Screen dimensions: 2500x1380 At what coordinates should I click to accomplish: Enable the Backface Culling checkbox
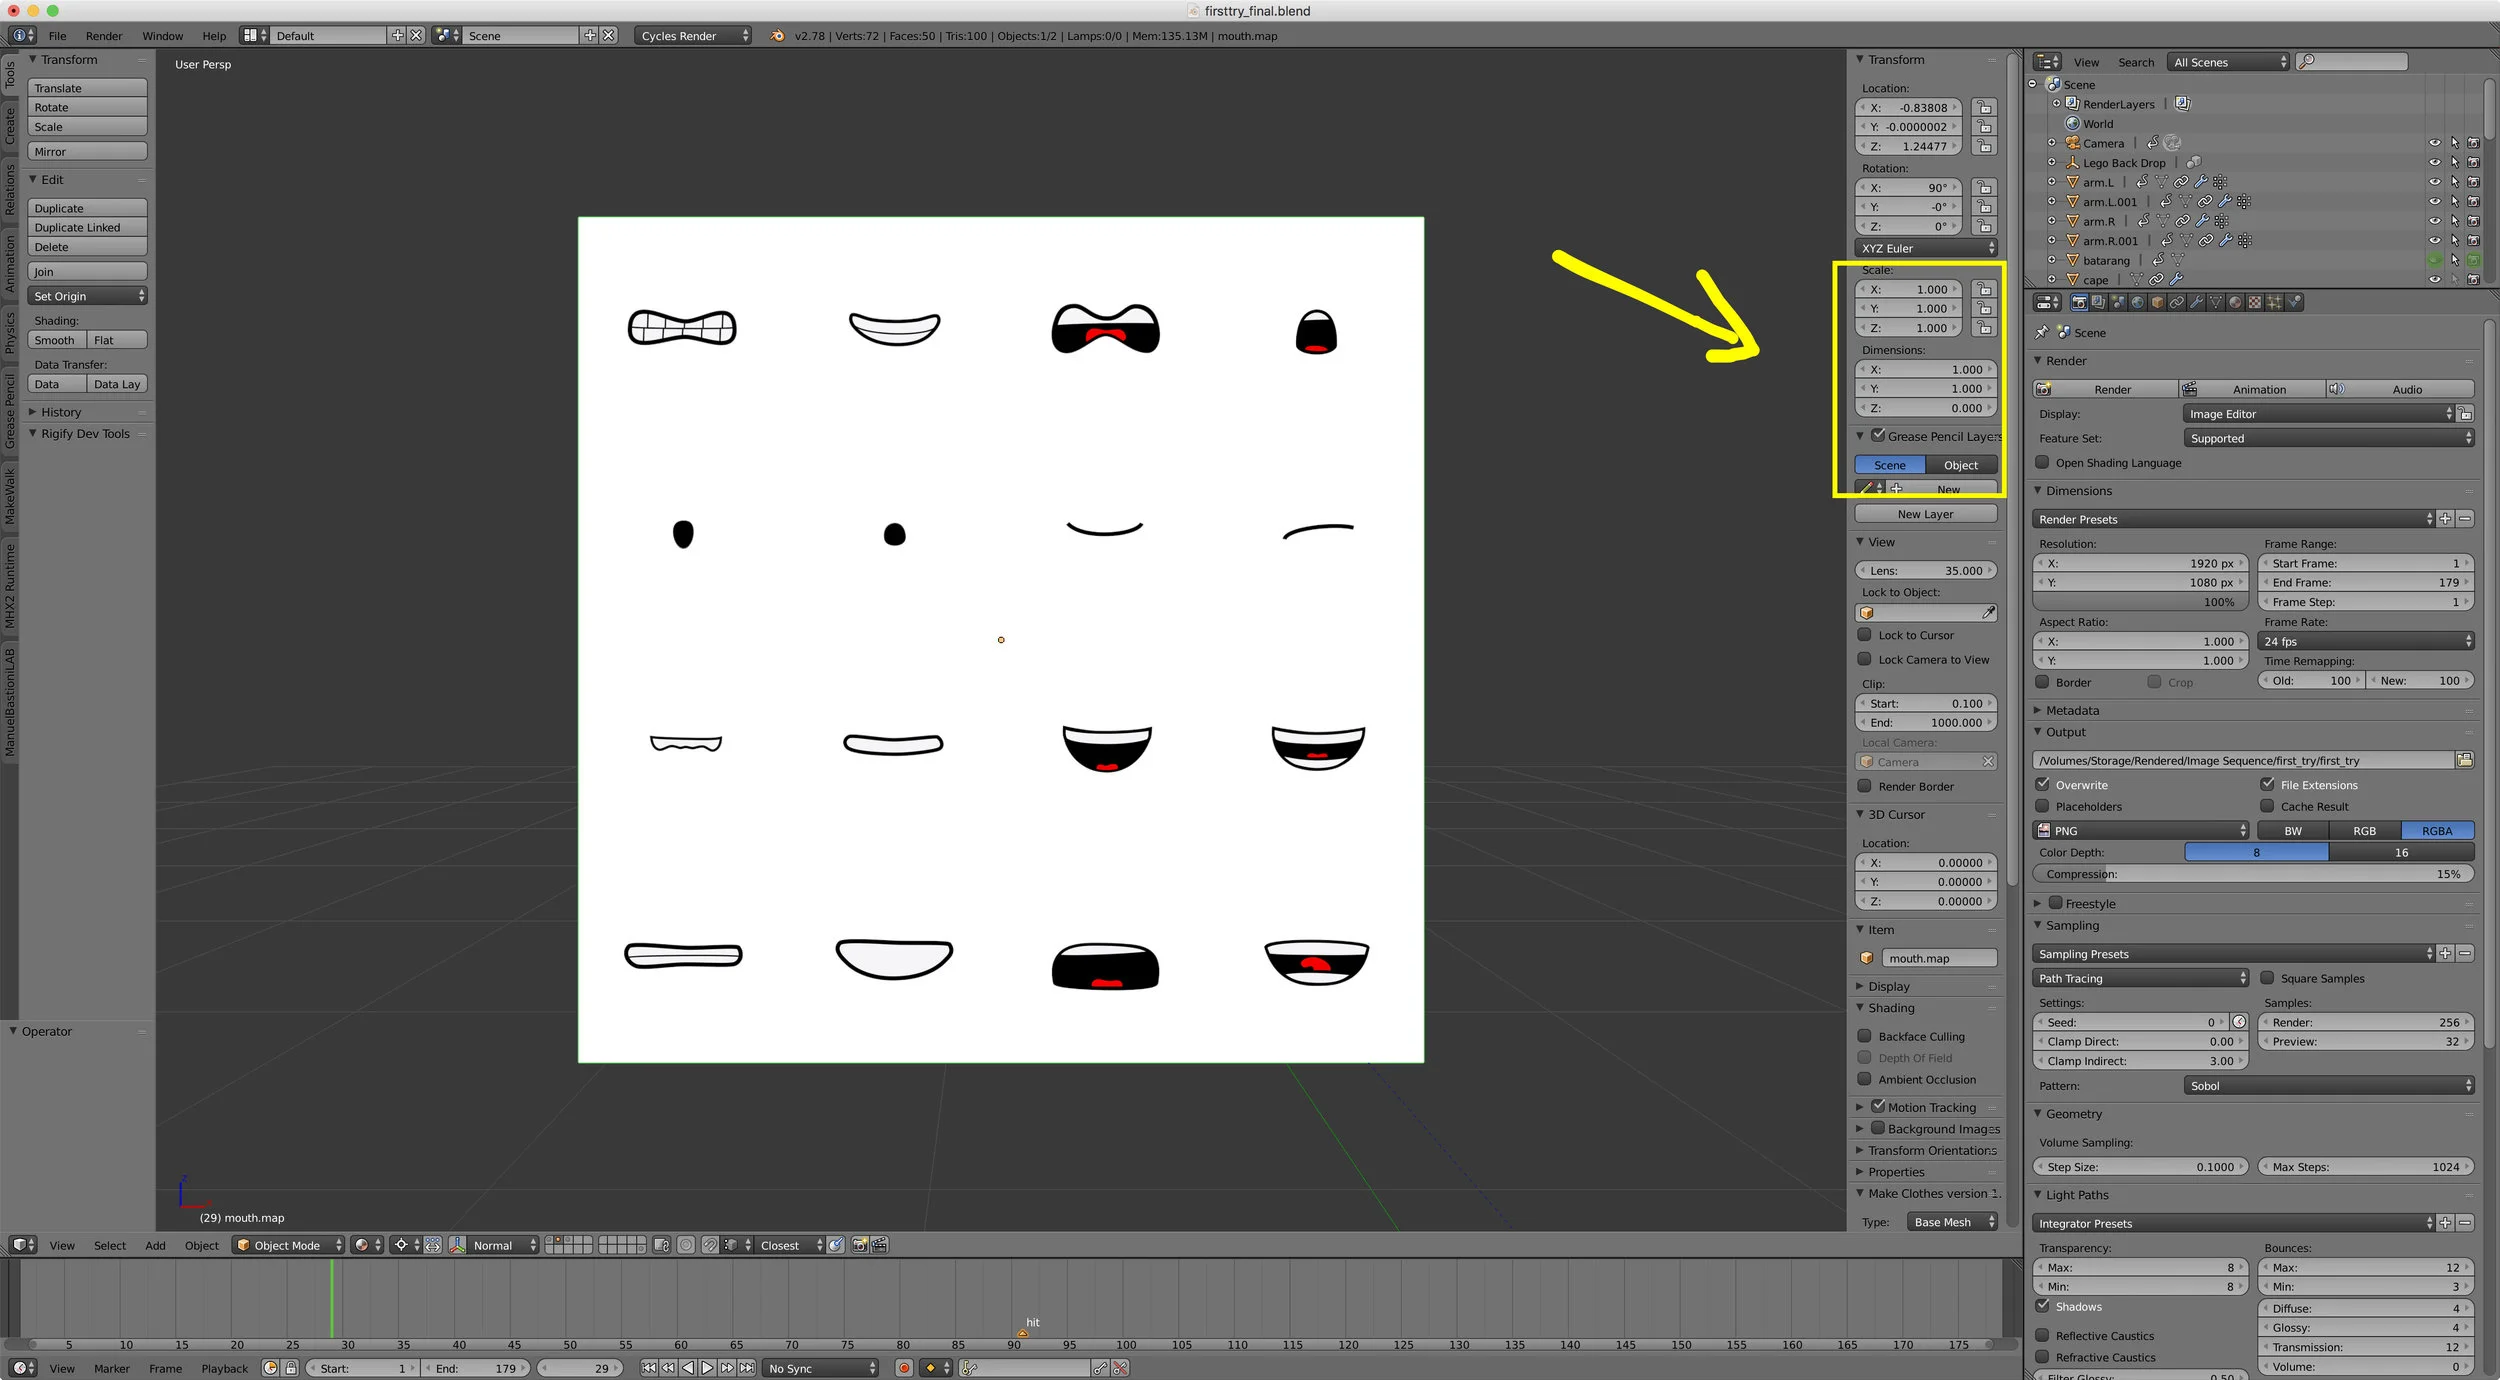(1864, 1036)
